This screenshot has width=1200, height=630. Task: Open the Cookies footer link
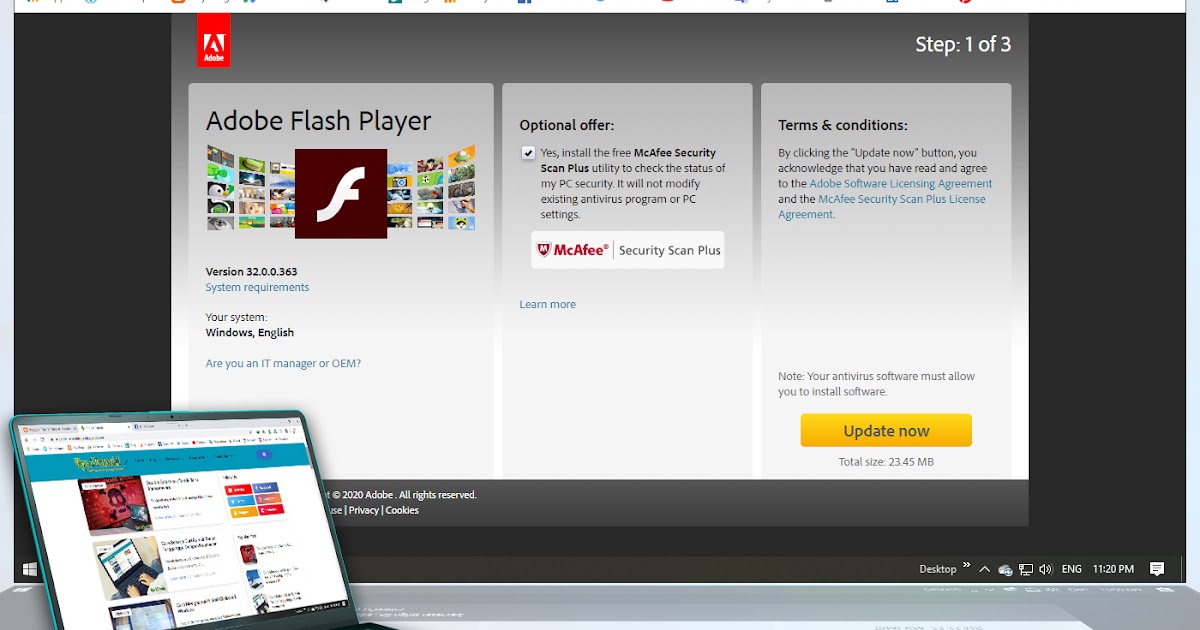coord(402,510)
